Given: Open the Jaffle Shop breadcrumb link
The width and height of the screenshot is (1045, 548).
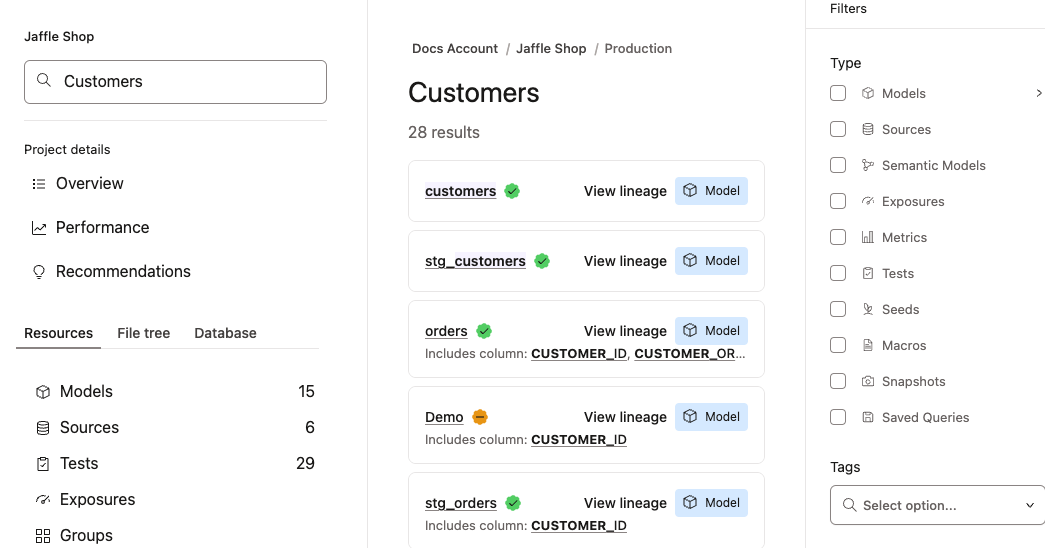Looking at the screenshot, I should [551, 48].
